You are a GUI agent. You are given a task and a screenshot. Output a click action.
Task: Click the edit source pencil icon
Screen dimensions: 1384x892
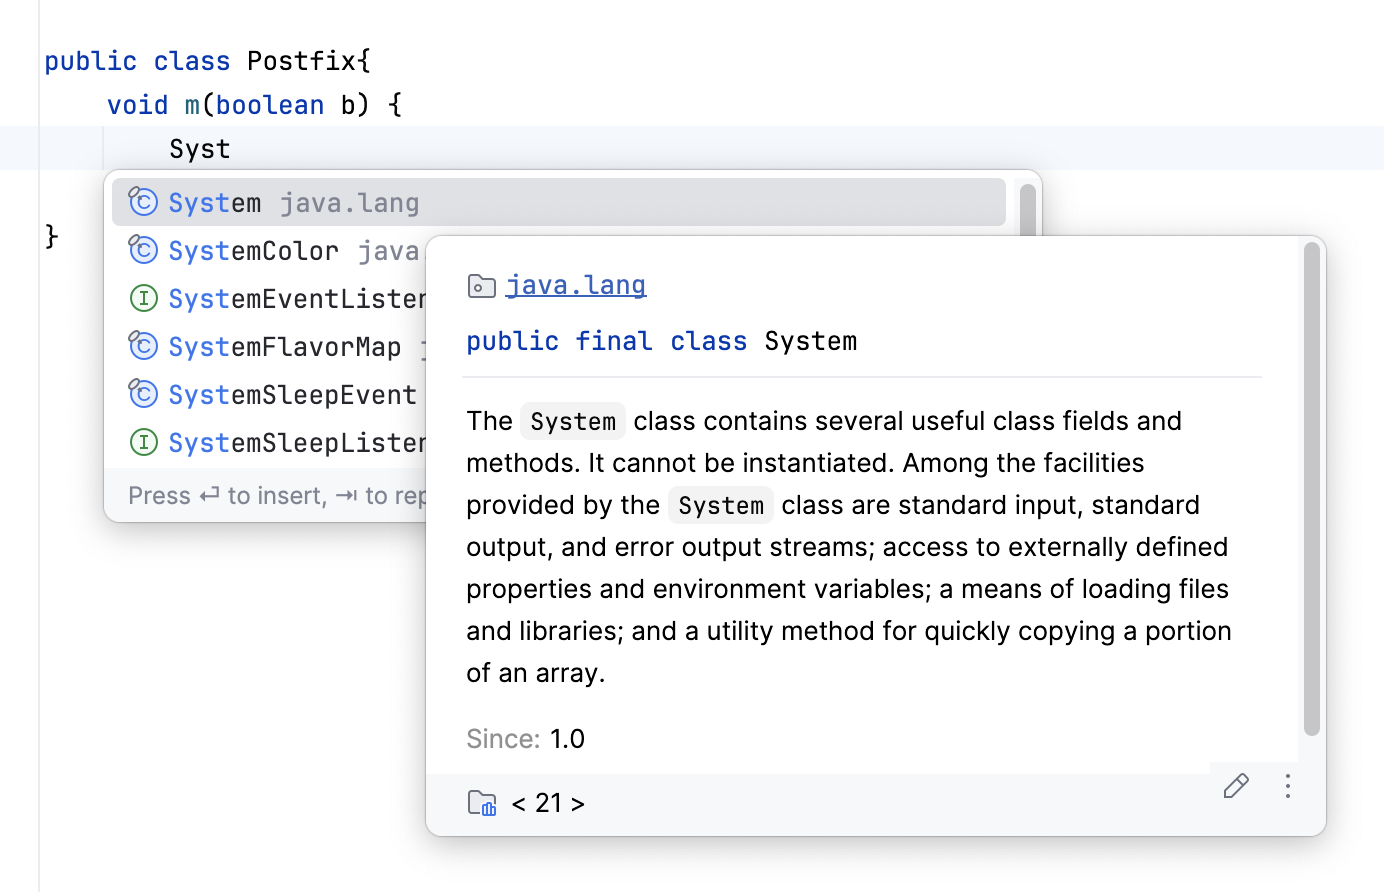1235,787
